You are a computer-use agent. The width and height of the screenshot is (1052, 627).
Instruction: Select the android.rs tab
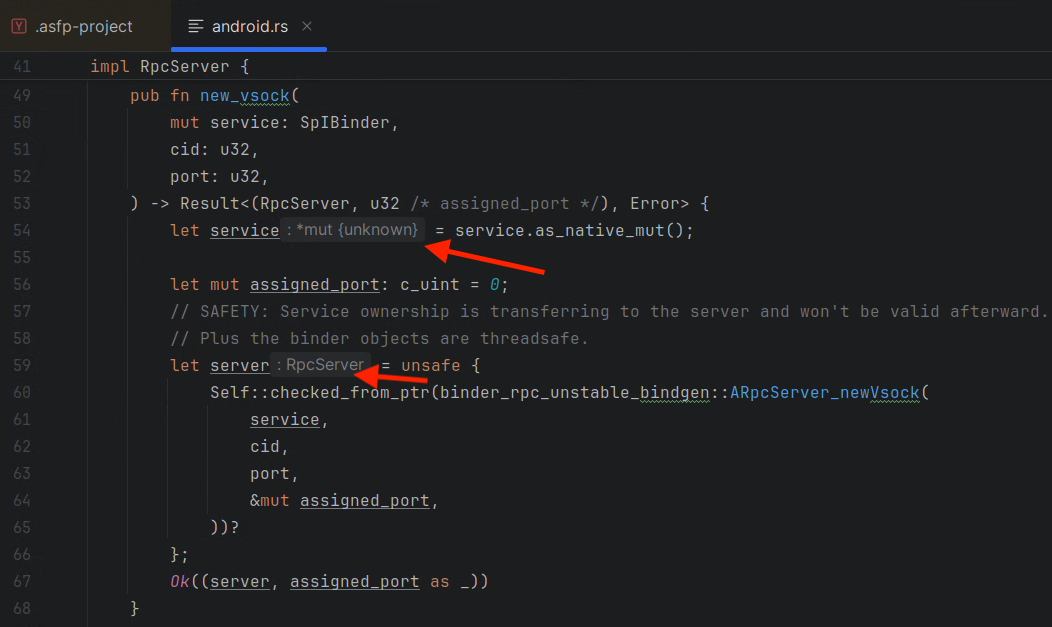click(x=248, y=26)
